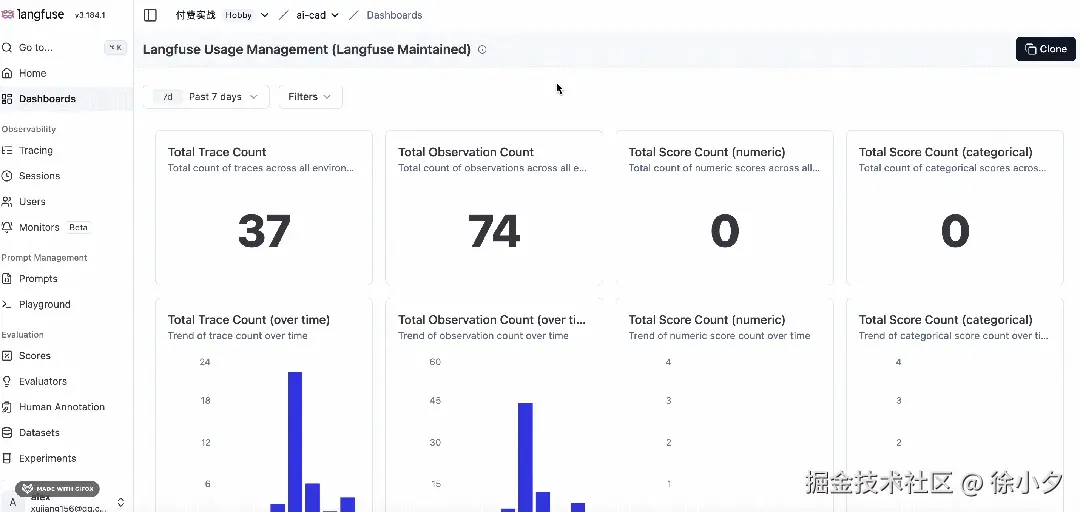Open the Filters dropdown

[x=310, y=97]
